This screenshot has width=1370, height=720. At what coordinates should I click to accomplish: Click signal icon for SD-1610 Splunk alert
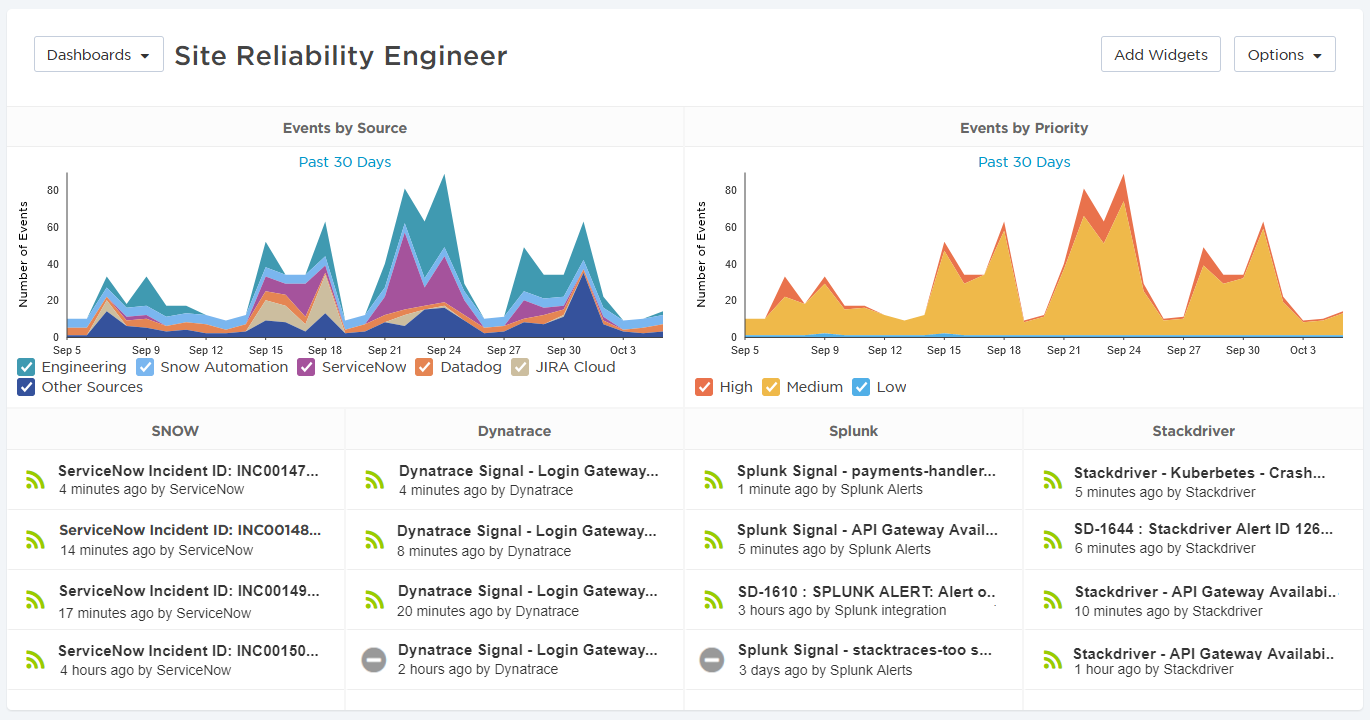(713, 600)
